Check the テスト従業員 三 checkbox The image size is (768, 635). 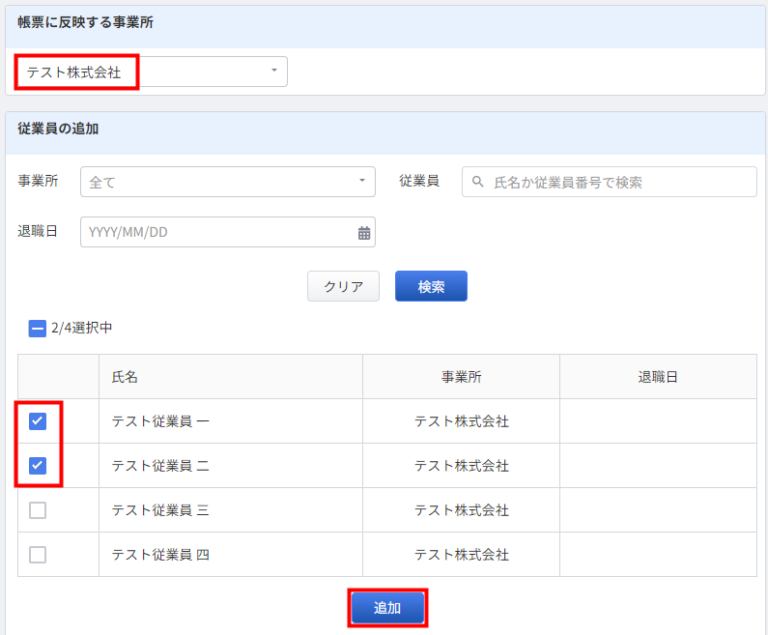(x=37, y=510)
